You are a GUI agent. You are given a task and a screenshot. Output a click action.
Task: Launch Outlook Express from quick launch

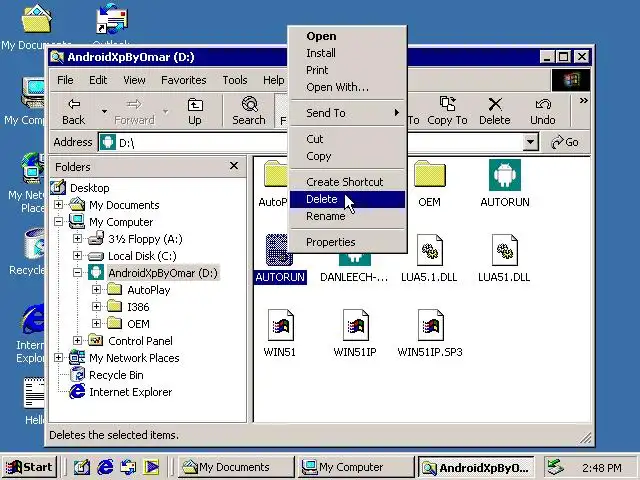(x=128, y=467)
